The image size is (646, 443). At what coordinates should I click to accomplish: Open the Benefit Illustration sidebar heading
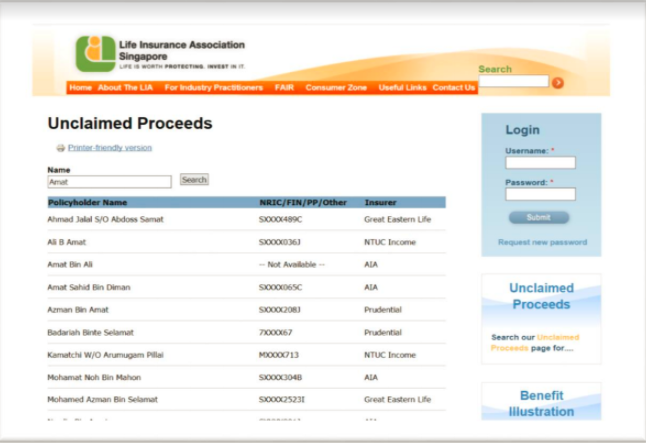click(x=541, y=403)
